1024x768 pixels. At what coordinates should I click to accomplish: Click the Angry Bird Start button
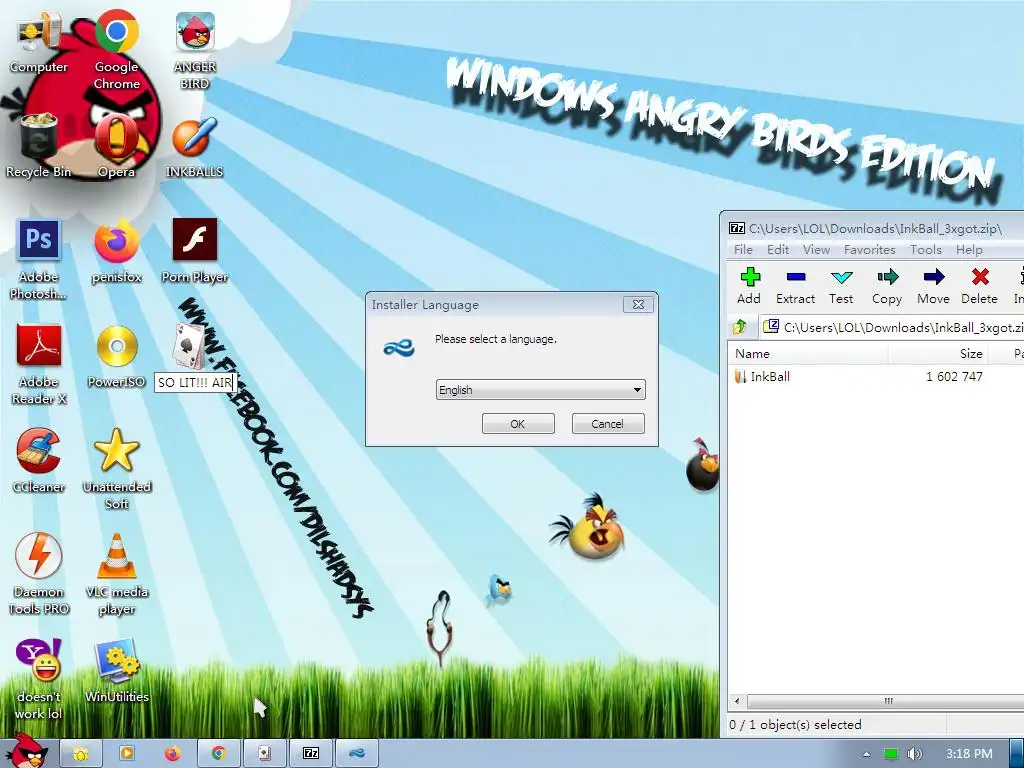[x=27, y=751]
